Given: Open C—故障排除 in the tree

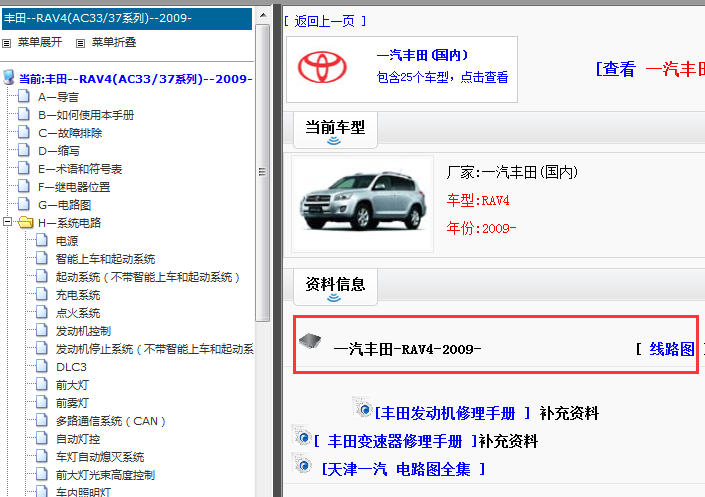Looking at the screenshot, I should [x=70, y=133].
